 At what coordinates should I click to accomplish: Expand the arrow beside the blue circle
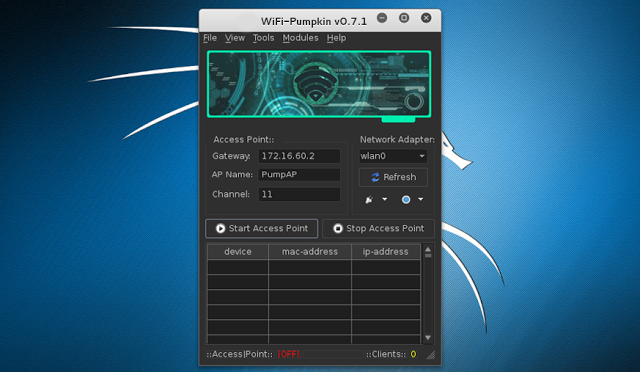pyautogui.click(x=420, y=199)
